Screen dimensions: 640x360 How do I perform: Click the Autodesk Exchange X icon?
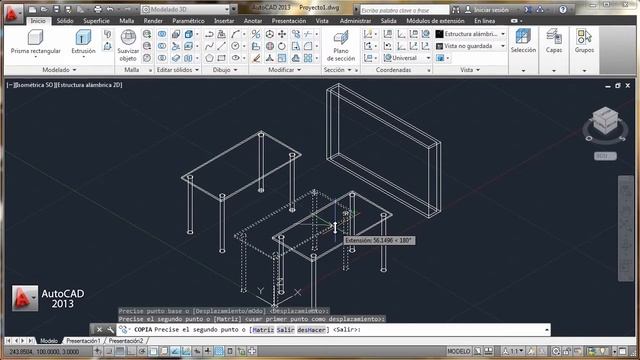pyautogui.click(x=528, y=9)
